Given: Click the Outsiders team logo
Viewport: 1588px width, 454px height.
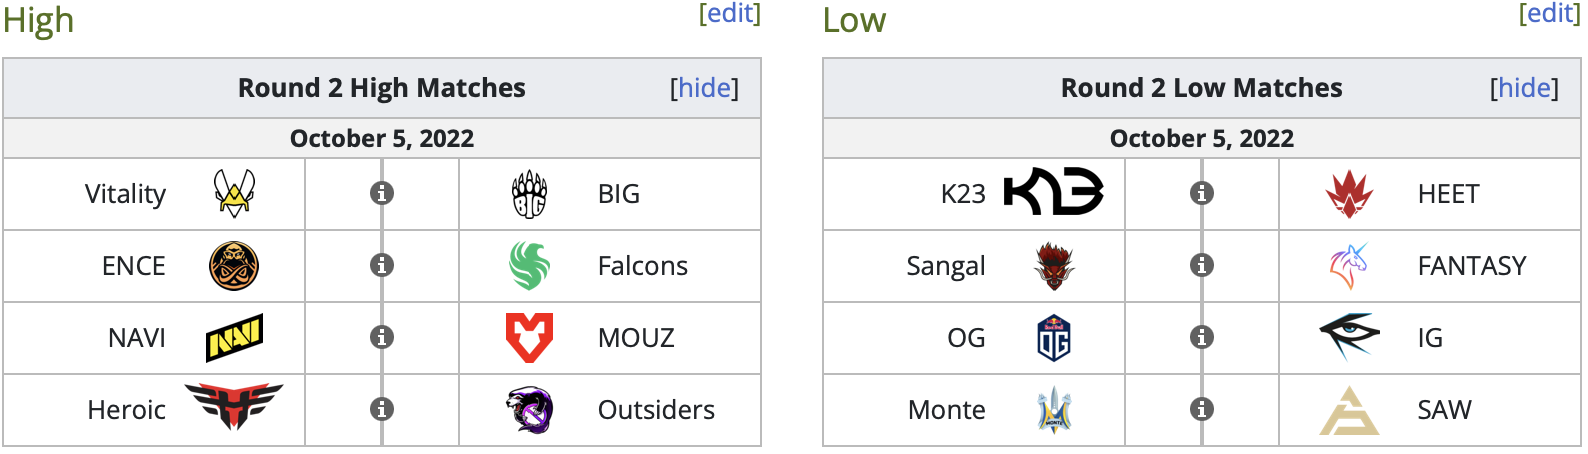Looking at the screenshot, I should pos(529,410).
